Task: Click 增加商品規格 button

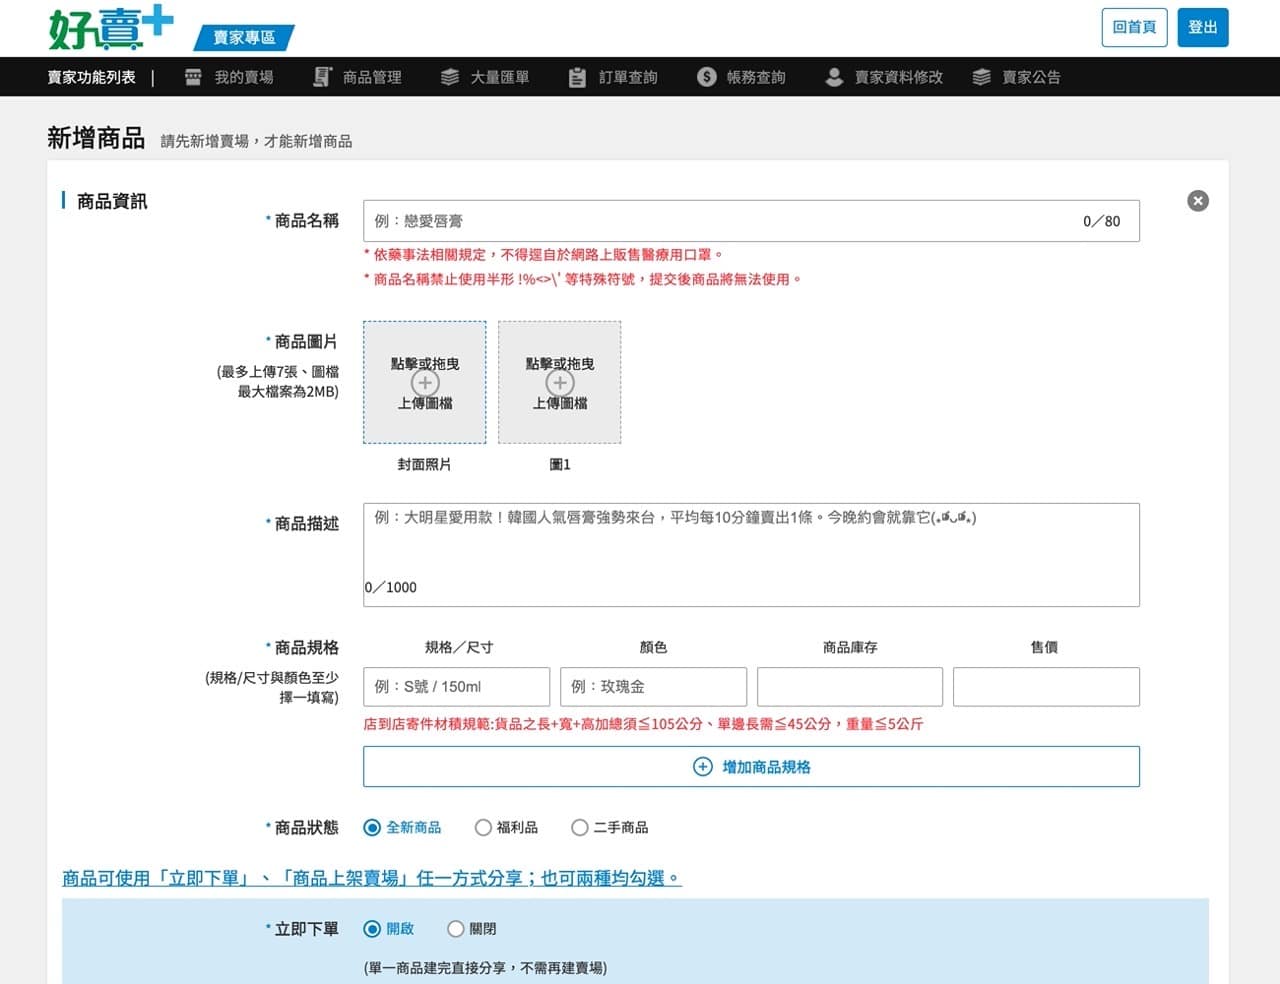Action: click(x=751, y=767)
